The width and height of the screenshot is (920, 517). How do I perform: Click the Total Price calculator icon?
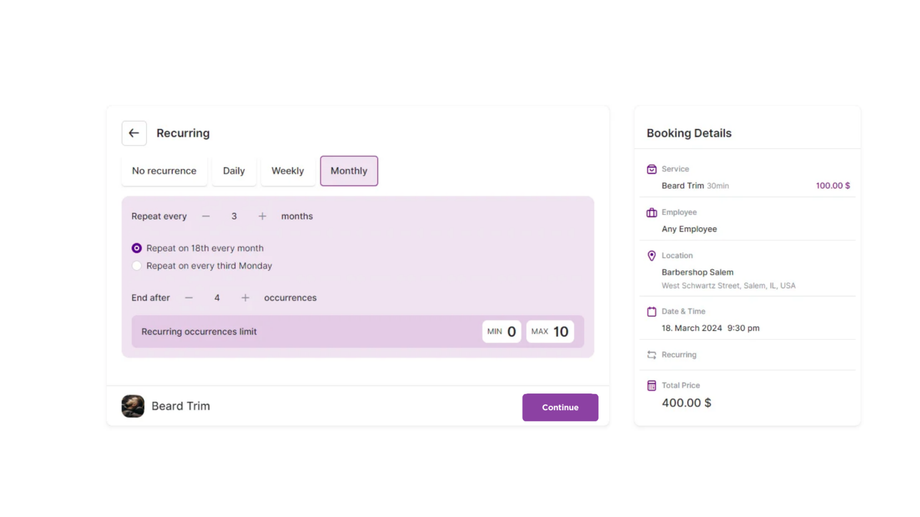pyautogui.click(x=651, y=385)
